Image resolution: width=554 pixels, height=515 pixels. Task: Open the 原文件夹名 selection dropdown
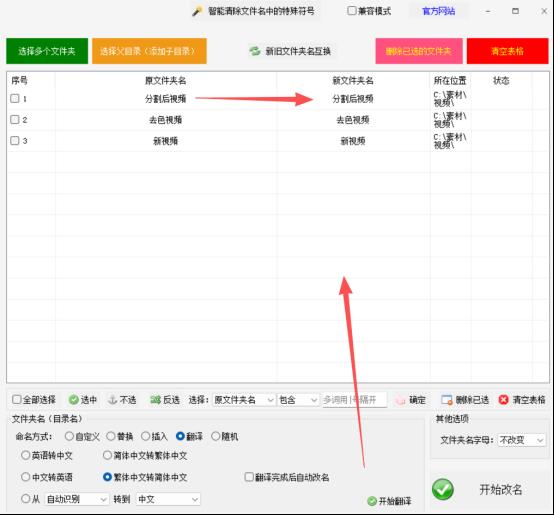pyautogui.click(x=244, y=400)
